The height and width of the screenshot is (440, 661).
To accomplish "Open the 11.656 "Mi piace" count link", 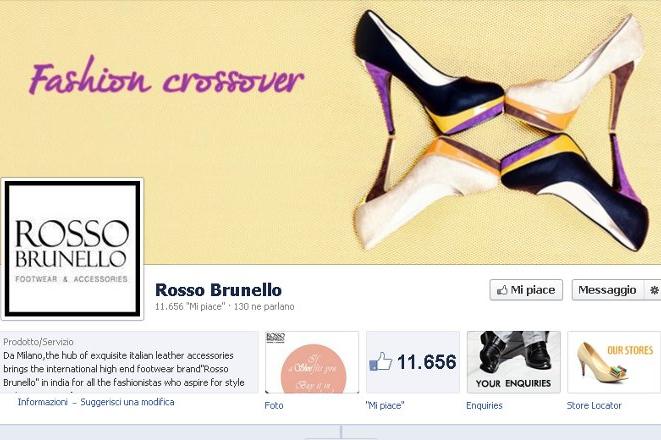I will (x=190, y=307).
